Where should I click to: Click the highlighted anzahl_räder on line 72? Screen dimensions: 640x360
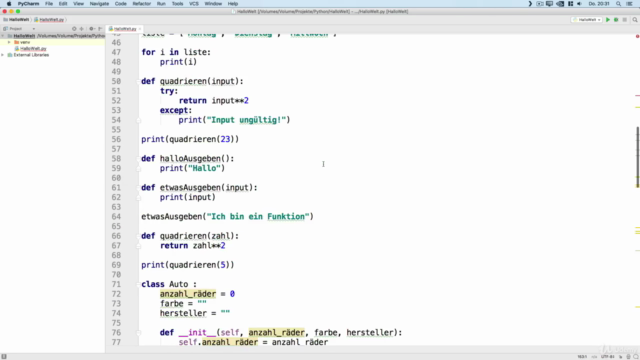coord(188,294)
